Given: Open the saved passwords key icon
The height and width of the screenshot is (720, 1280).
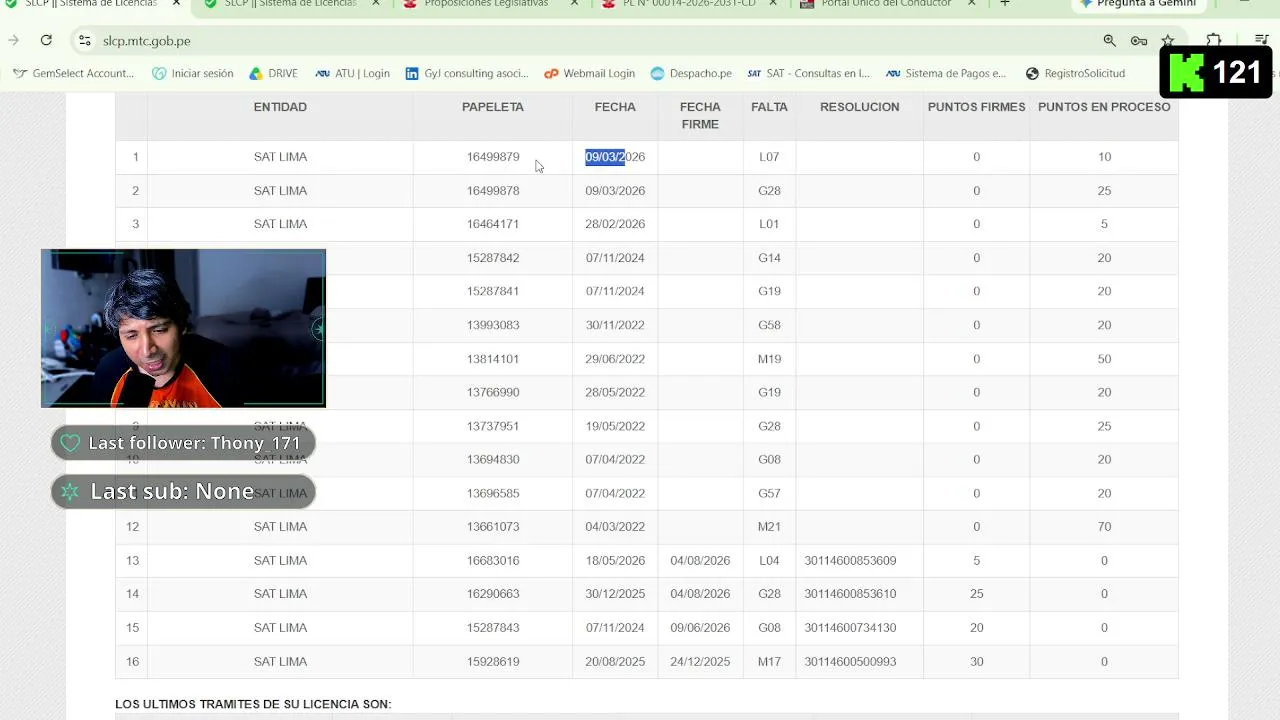Looking at the screenshot, I should click(x=1139, y=40).
